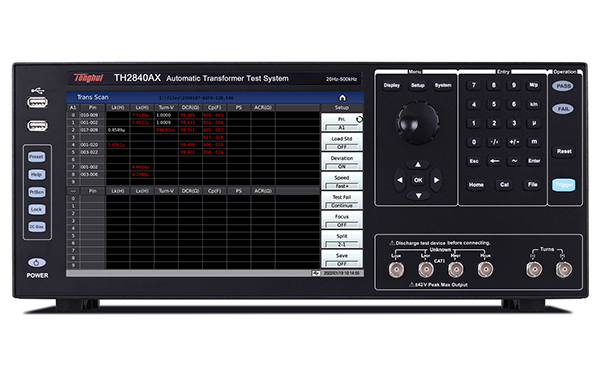Viewport: 600px width, 367px height.
Task: Click the PASS indicator lamp
Action: 563,86
